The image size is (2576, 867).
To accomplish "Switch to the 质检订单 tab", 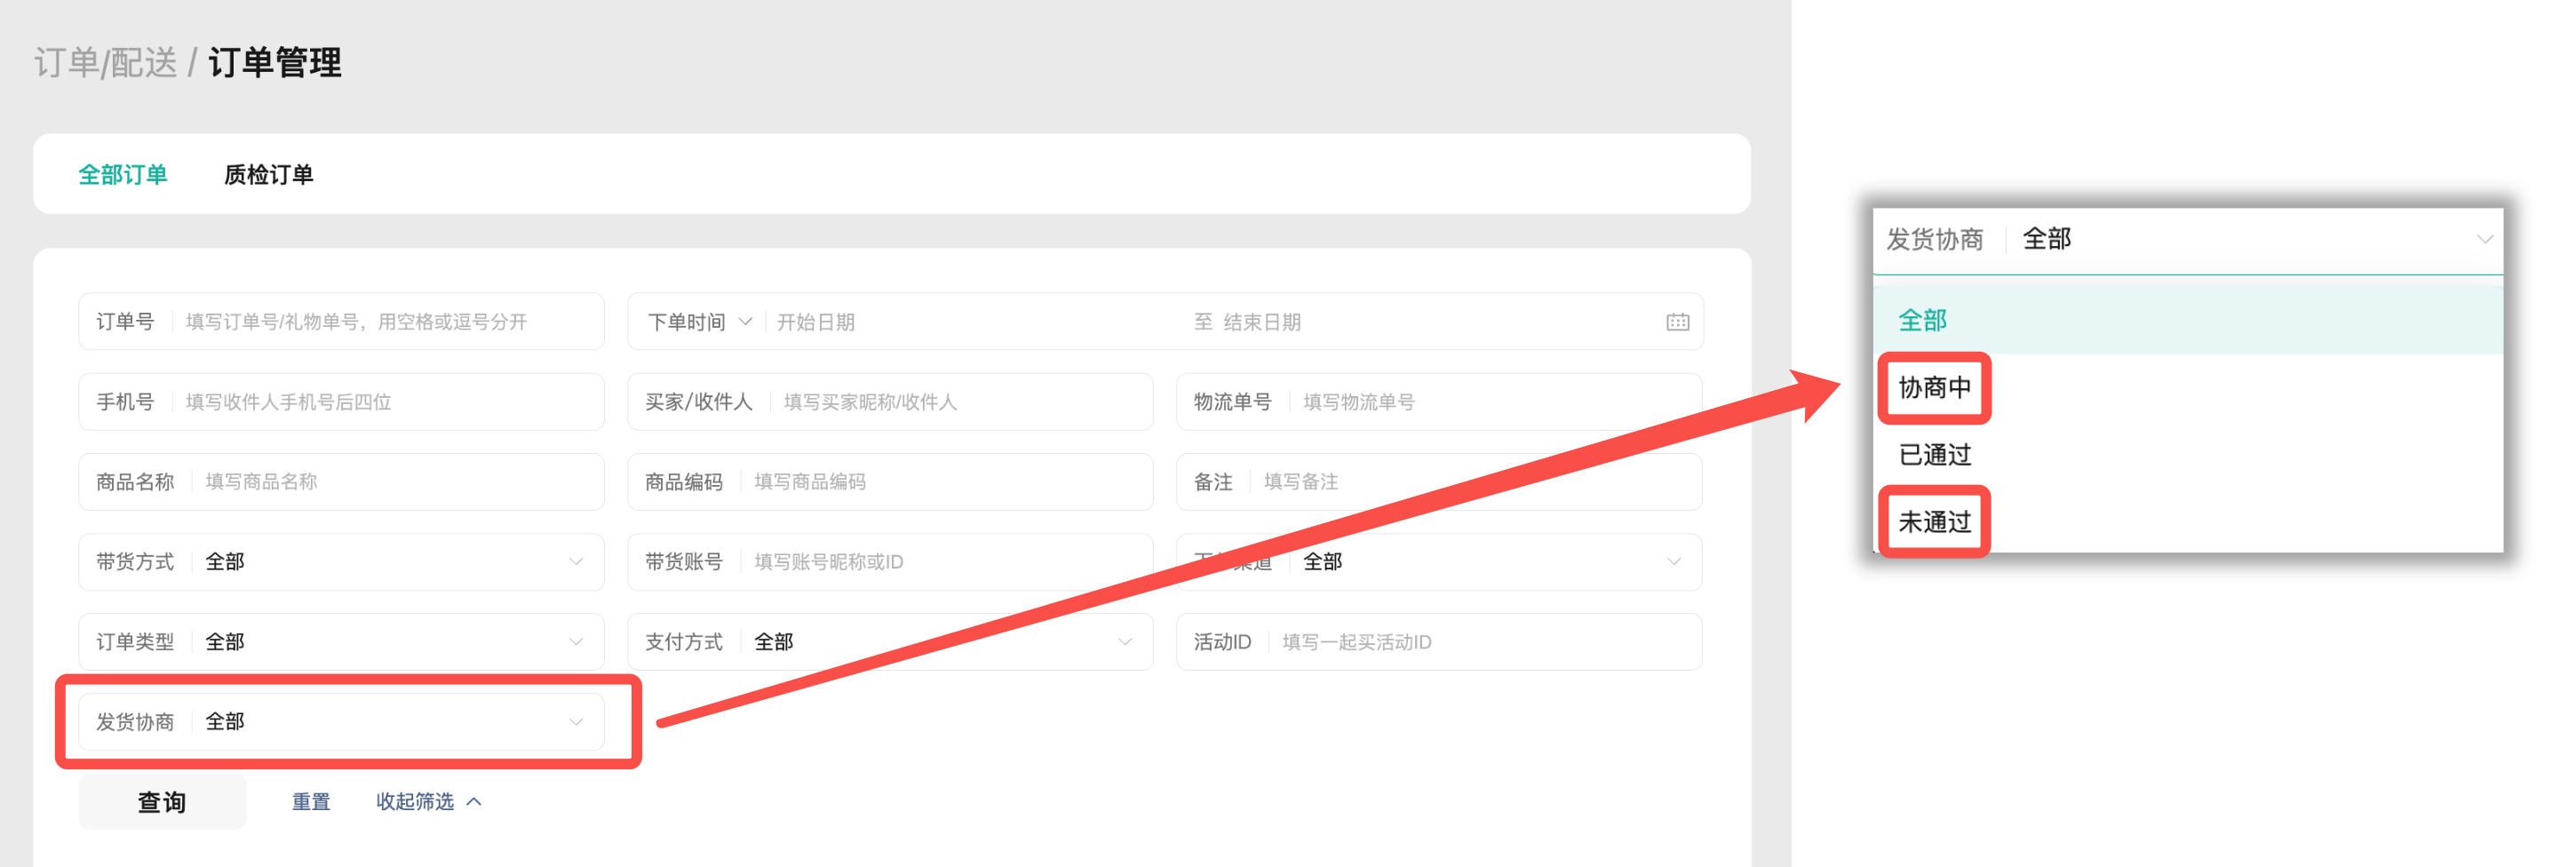I will [268, 175].
